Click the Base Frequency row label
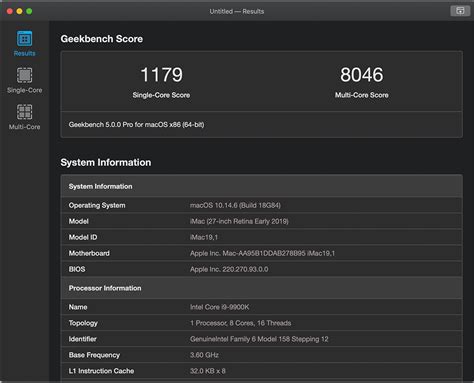The width and height of the screenshot is (474, 383). (94, 355)
